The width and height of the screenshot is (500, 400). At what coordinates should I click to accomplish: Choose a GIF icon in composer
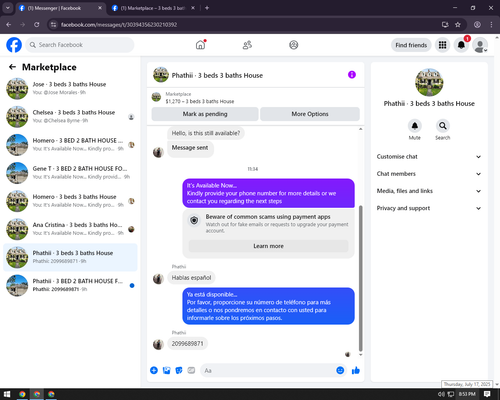pyautogui.click(x=191, y=370)
